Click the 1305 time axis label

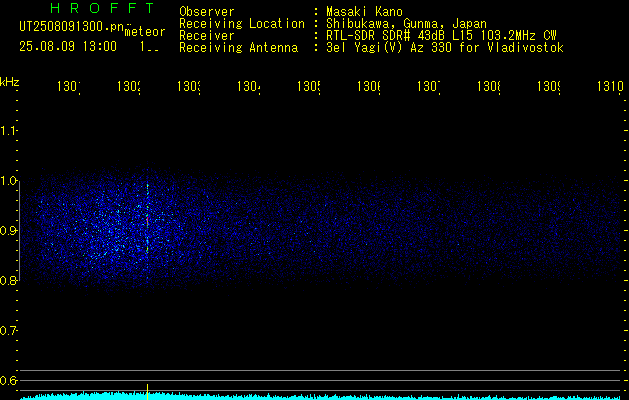(308, 86)
